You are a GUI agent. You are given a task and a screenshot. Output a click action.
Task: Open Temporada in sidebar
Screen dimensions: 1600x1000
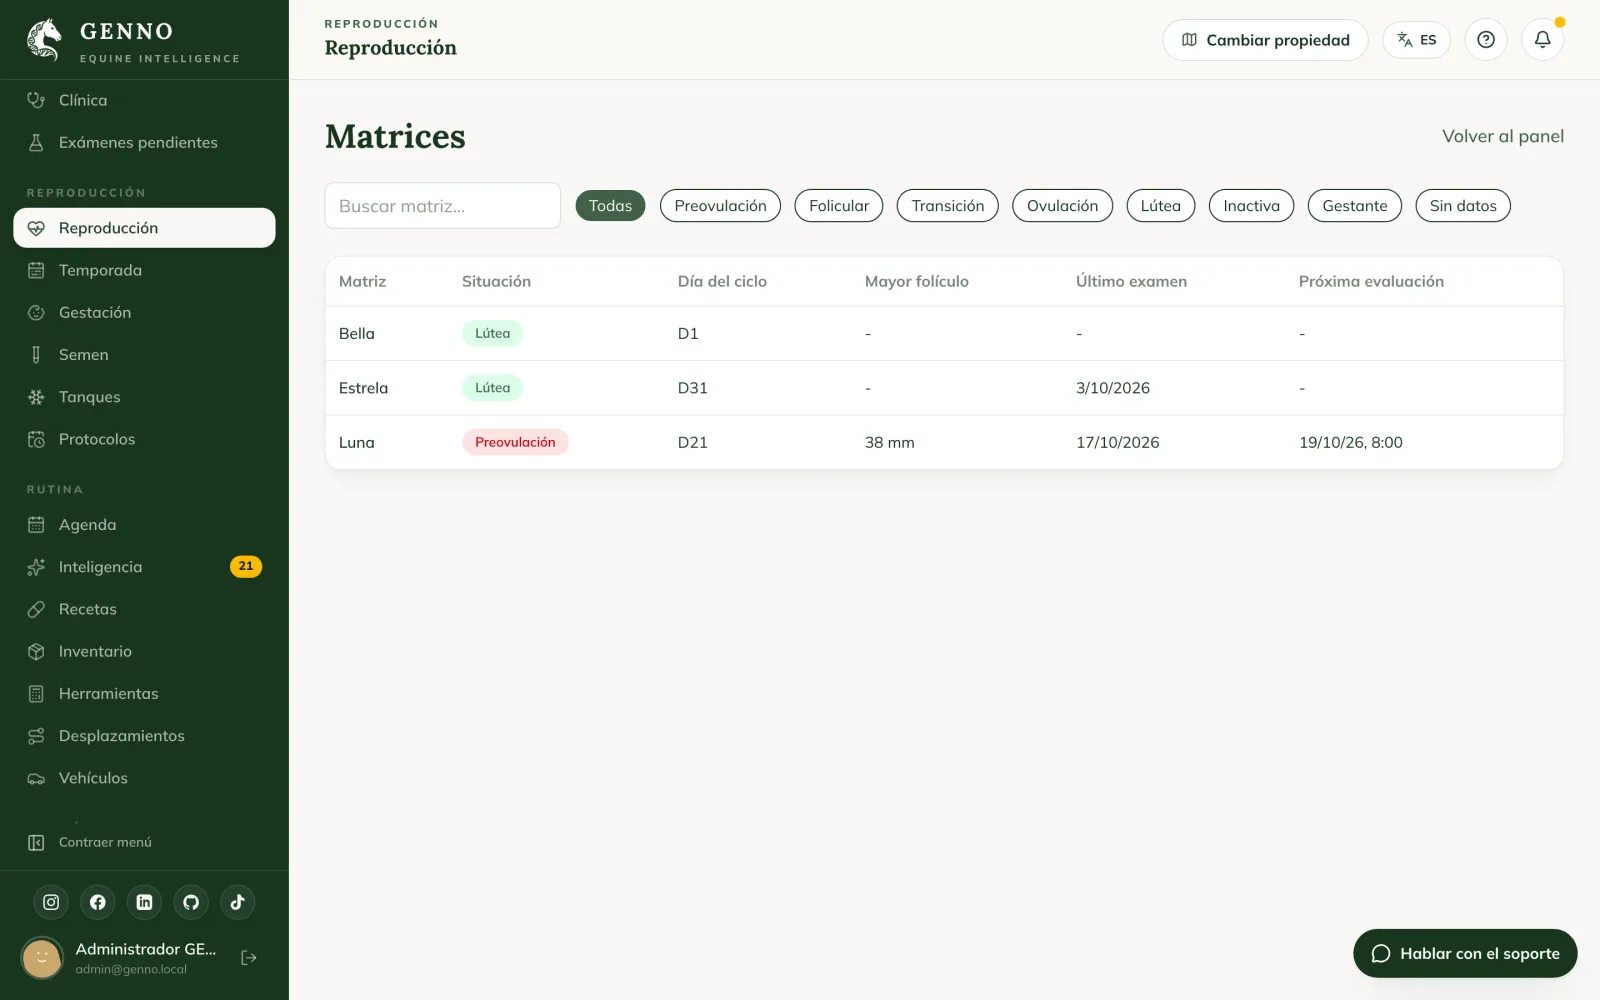coord(144,270)
